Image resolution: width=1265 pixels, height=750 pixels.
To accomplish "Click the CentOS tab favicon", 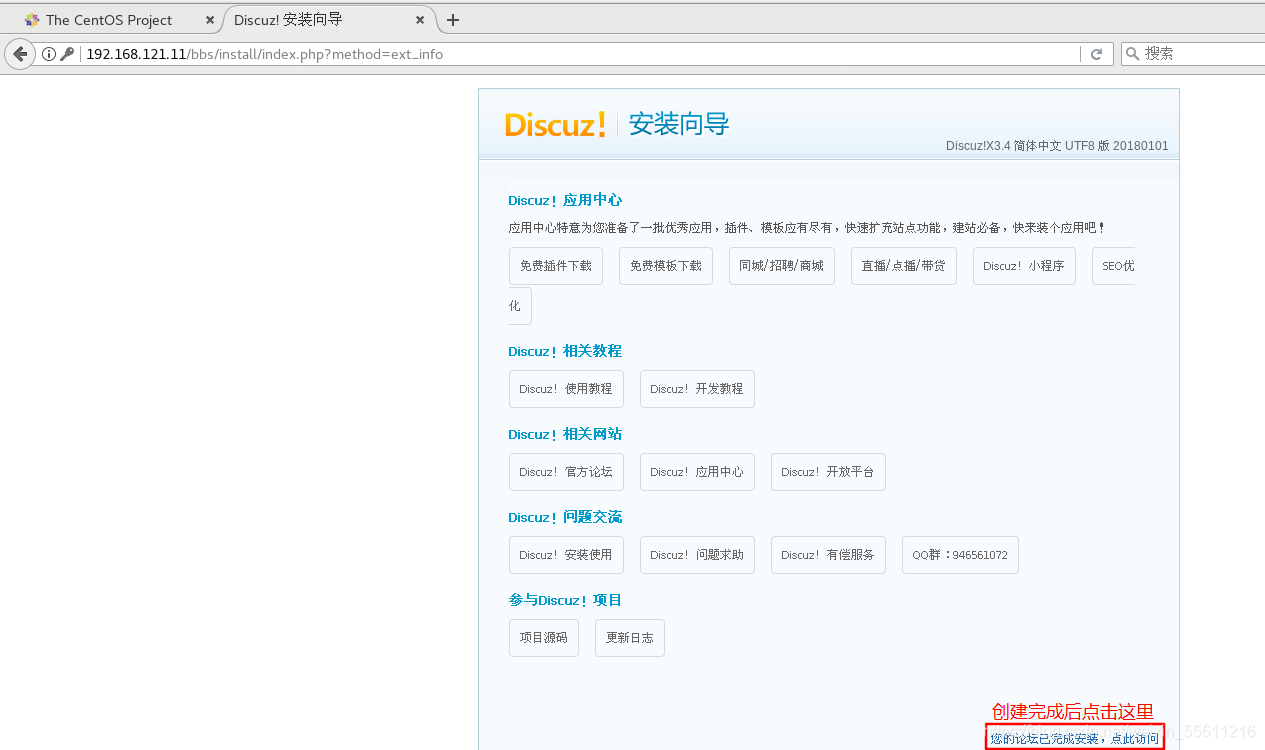I will coord(32,20).
